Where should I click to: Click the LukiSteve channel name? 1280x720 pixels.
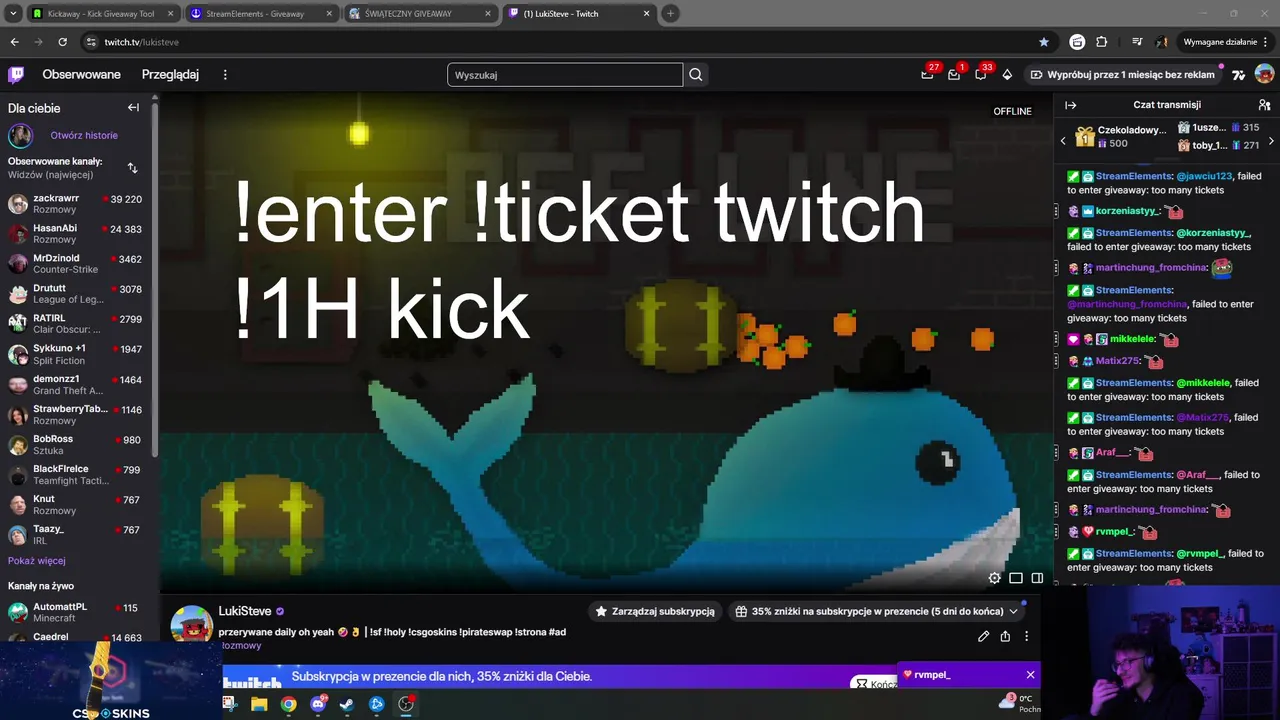[245, 611]
